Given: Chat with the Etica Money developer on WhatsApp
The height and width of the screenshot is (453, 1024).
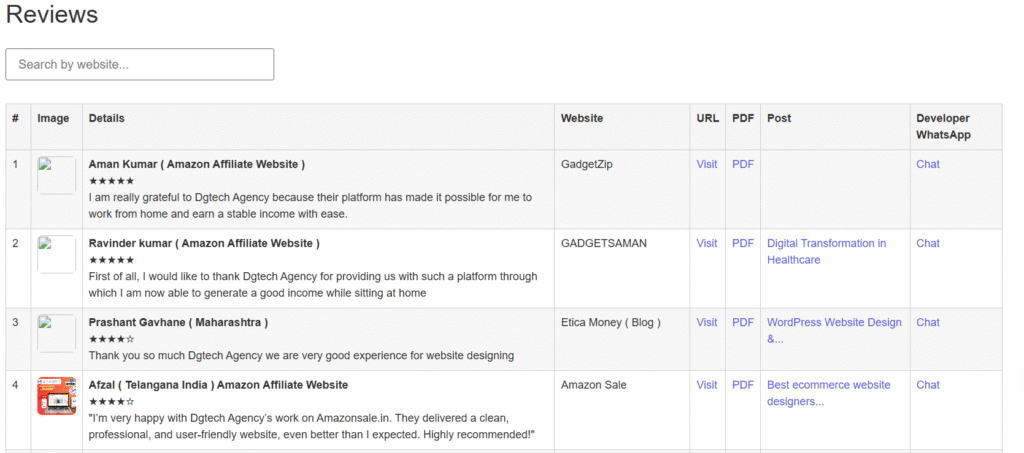Looking at the screenshot, I should pyautogui.click(x=928, y=322).
